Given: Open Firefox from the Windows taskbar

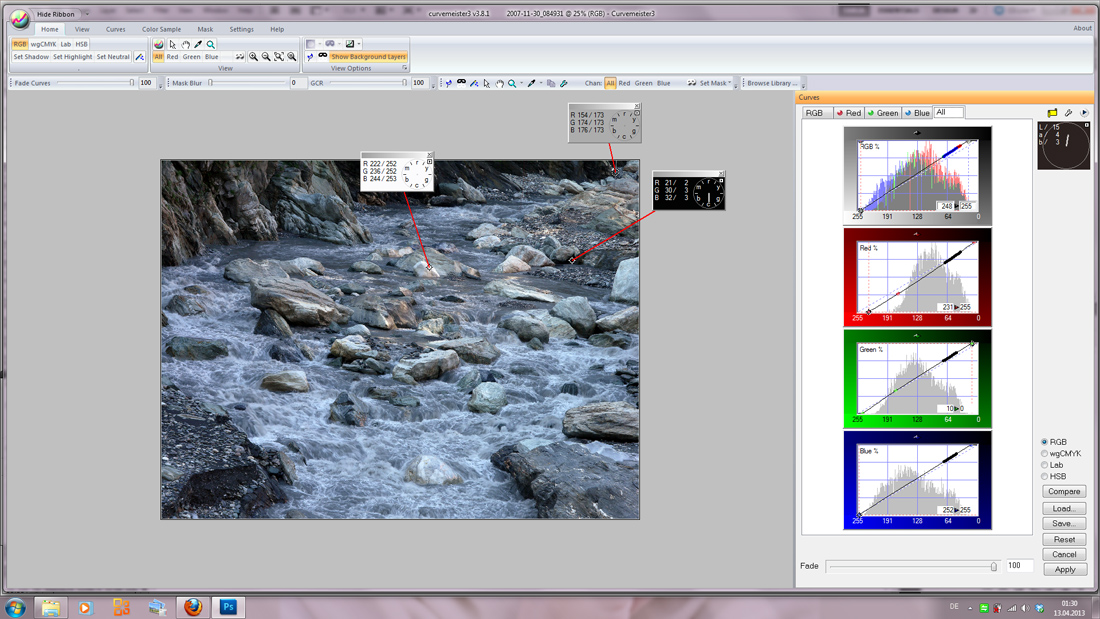Looking at the screenshot, I should (193, 607).
